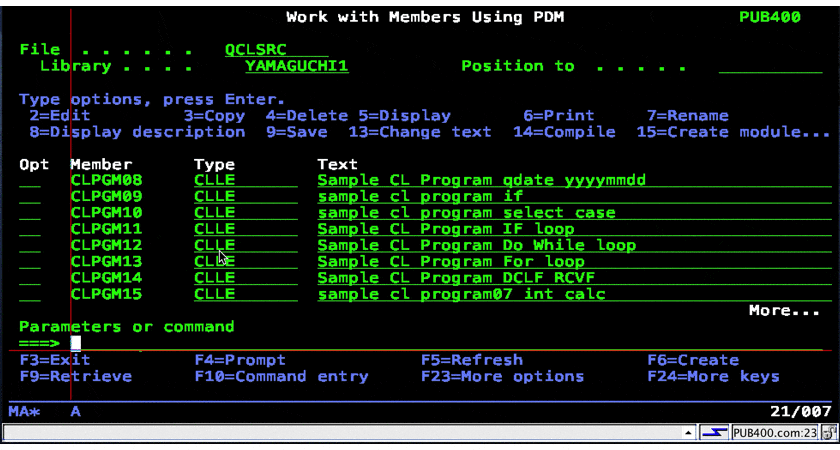Click text 'Sample CL Program For loop'
The image size is (840, 450).
pos(451,261)
